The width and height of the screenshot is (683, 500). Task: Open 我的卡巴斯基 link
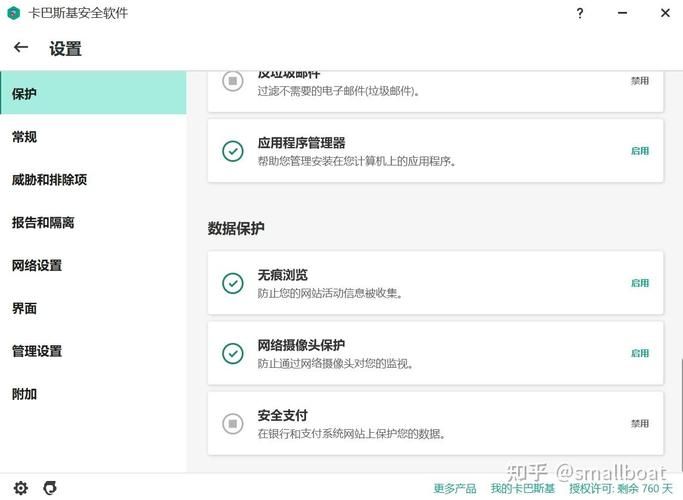tap(523, 488)
